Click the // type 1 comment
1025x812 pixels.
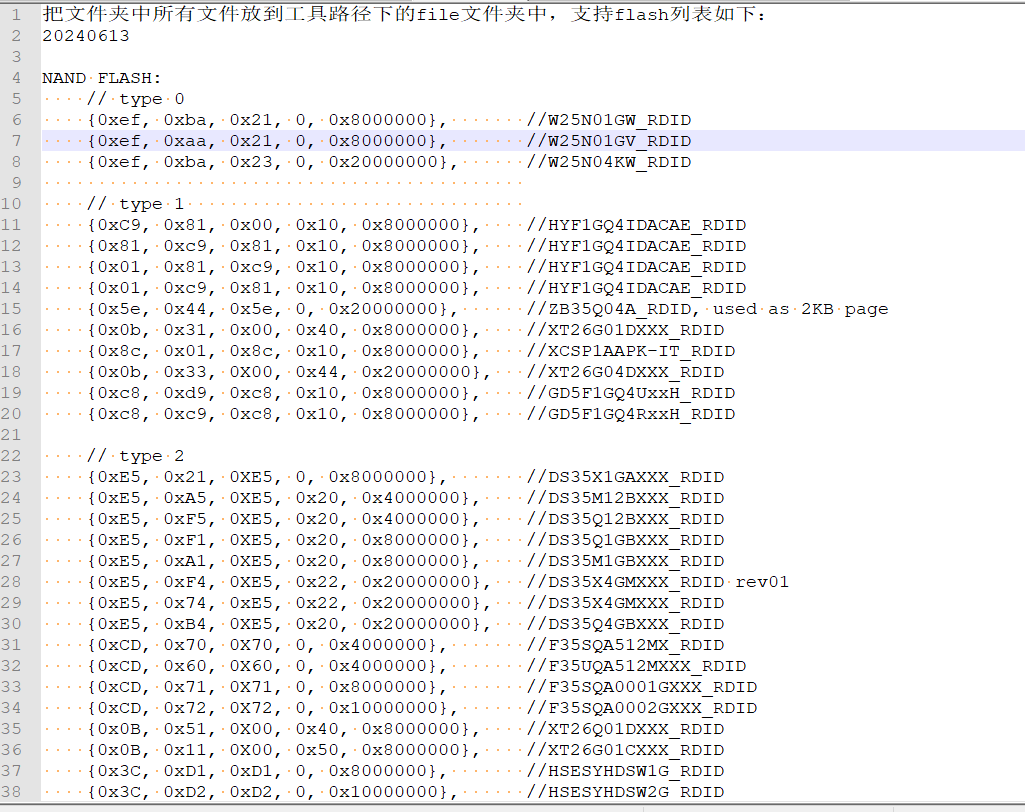click(136, 204)
